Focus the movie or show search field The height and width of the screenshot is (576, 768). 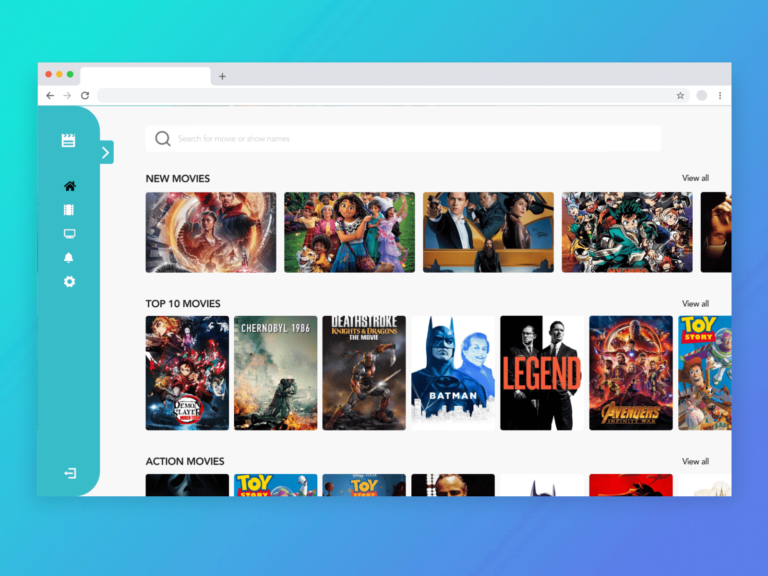click(x=403, y=139)
